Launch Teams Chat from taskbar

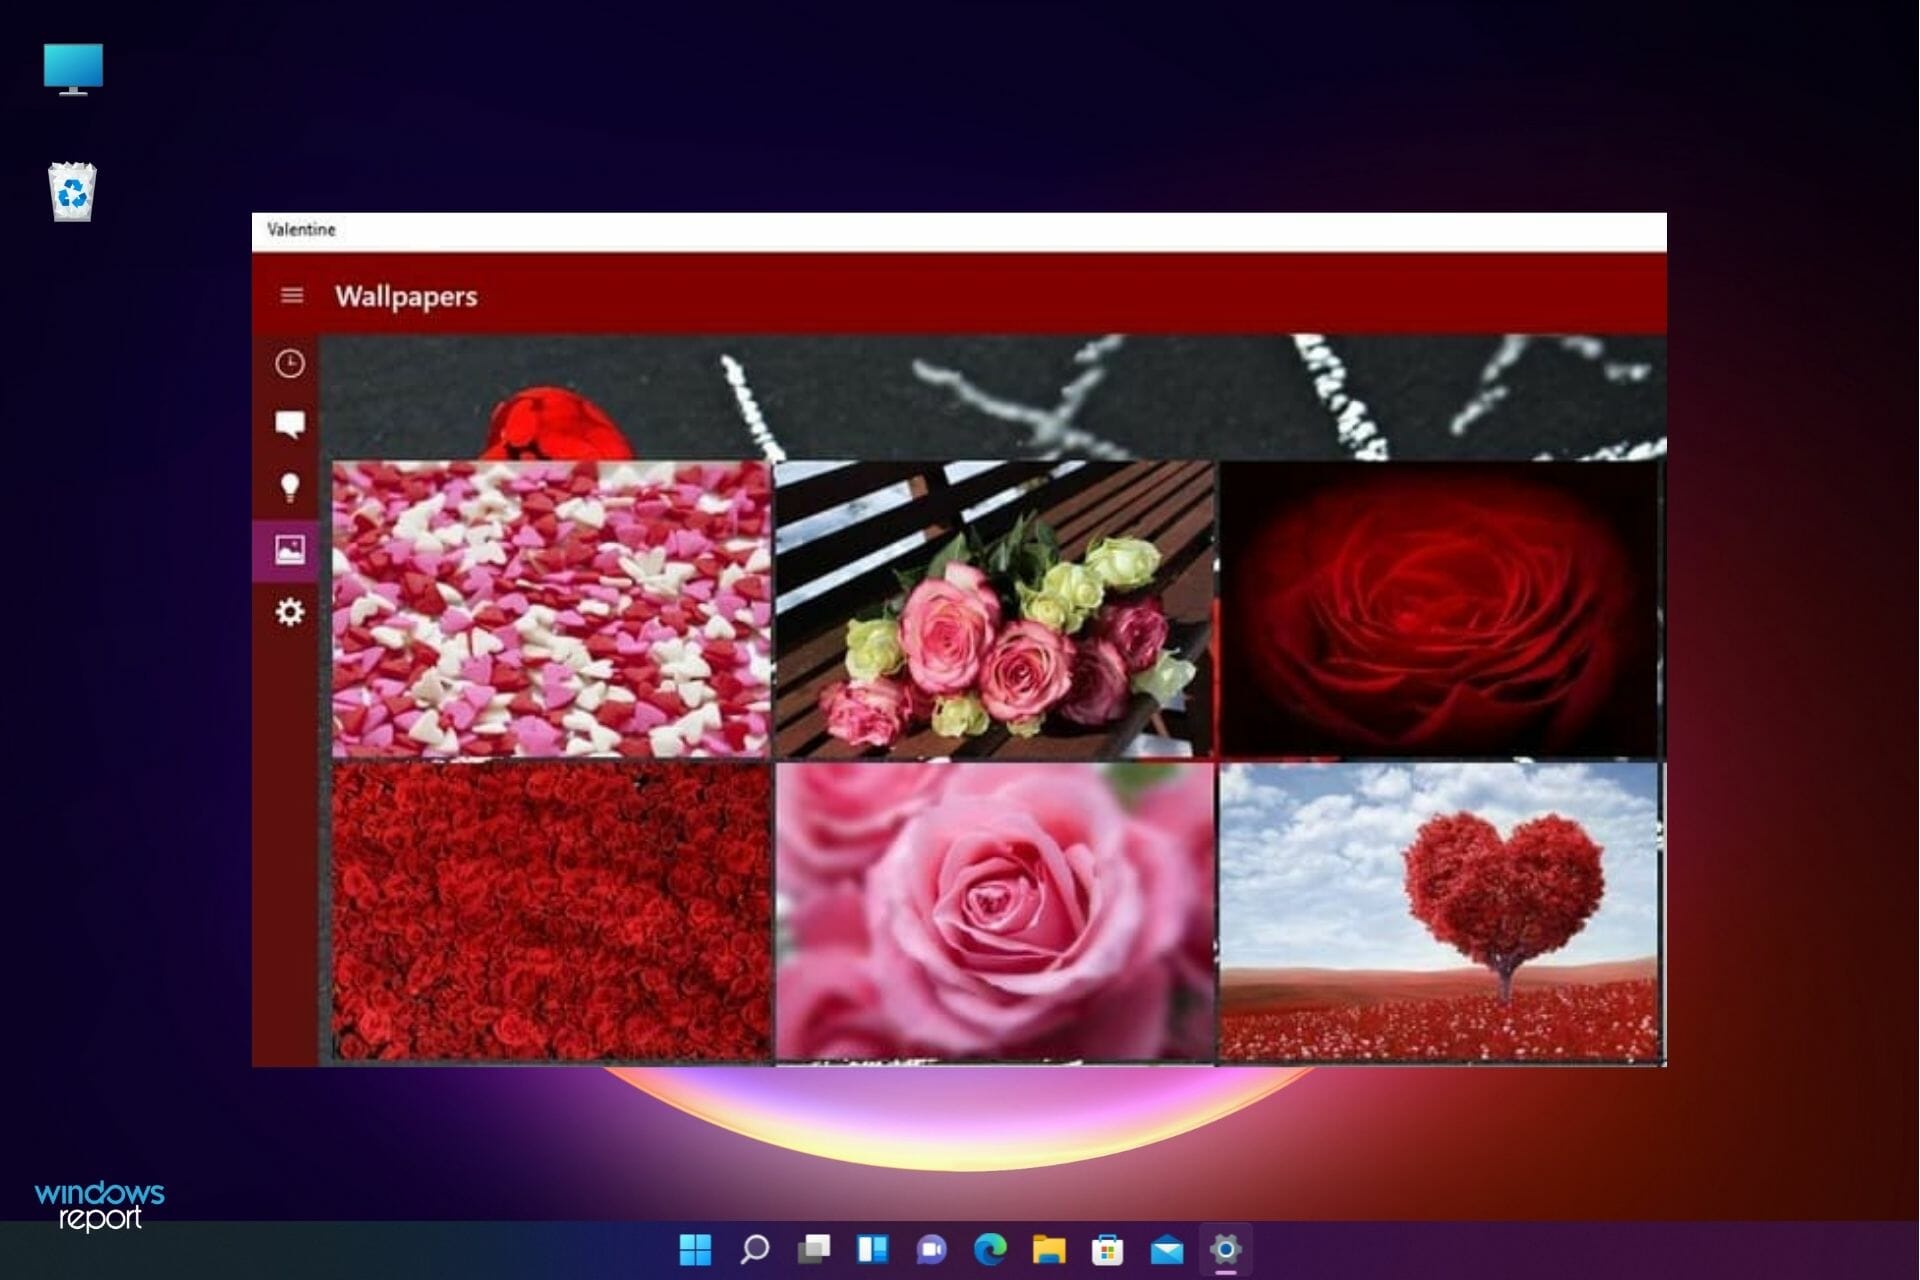pyautogui.click(x=932, y=1249)
